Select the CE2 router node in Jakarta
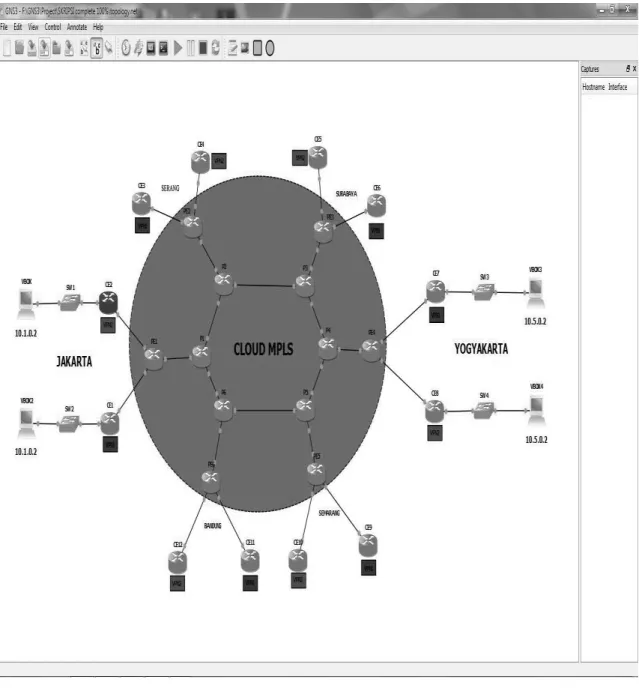This screenshot has width=639, height=688. click(108, 303)
